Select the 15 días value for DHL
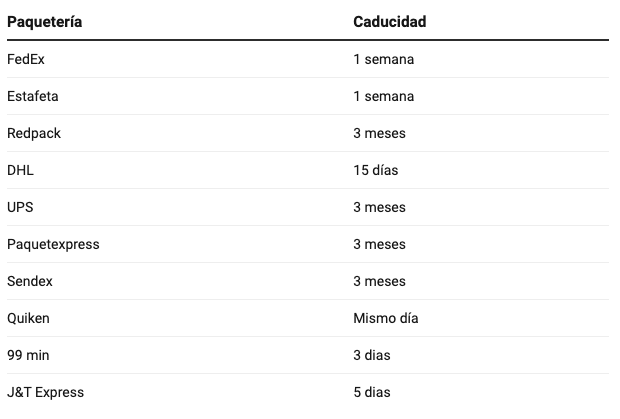The image size is (620, 419). (x=376, y=170)
